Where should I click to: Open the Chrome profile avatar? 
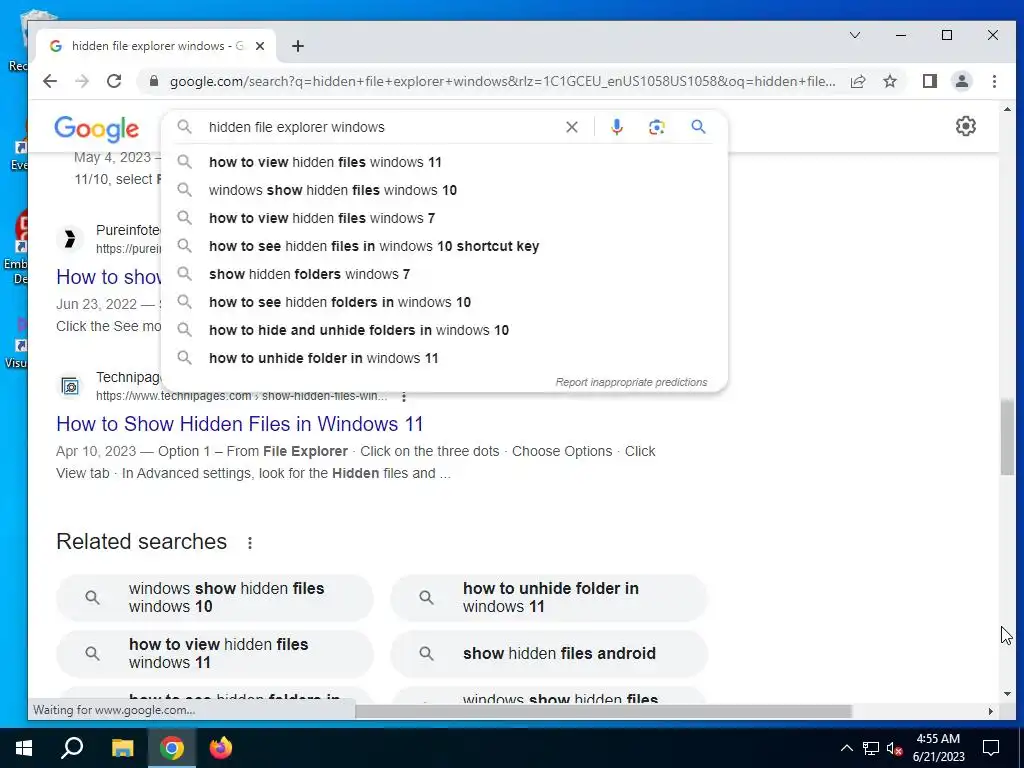click(962, 81)
